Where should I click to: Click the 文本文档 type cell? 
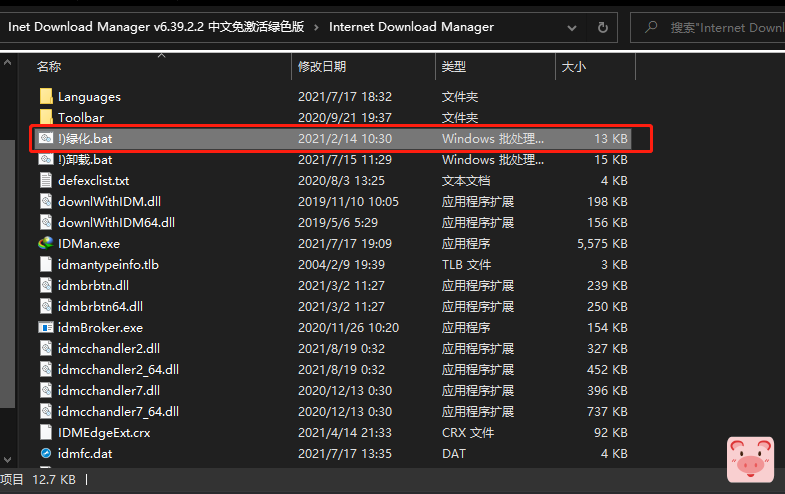click(x=466, y=181)
